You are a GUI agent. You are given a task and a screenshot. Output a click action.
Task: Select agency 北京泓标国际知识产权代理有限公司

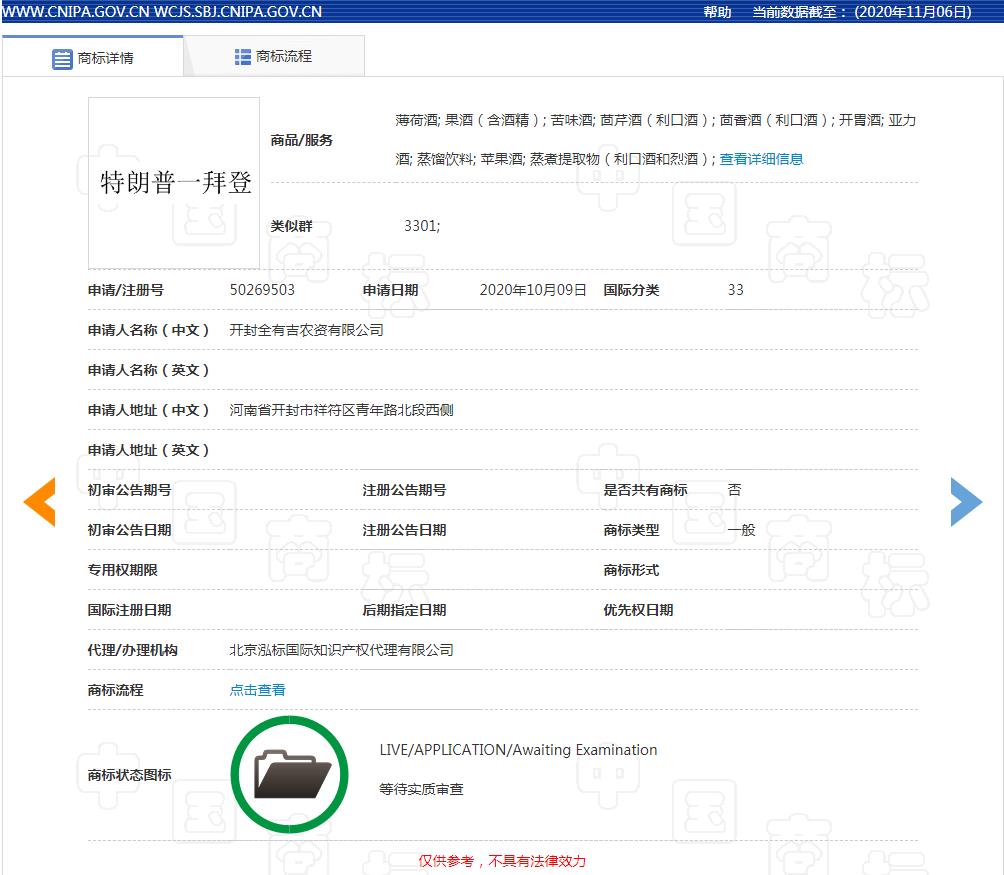tap(342, 649)
